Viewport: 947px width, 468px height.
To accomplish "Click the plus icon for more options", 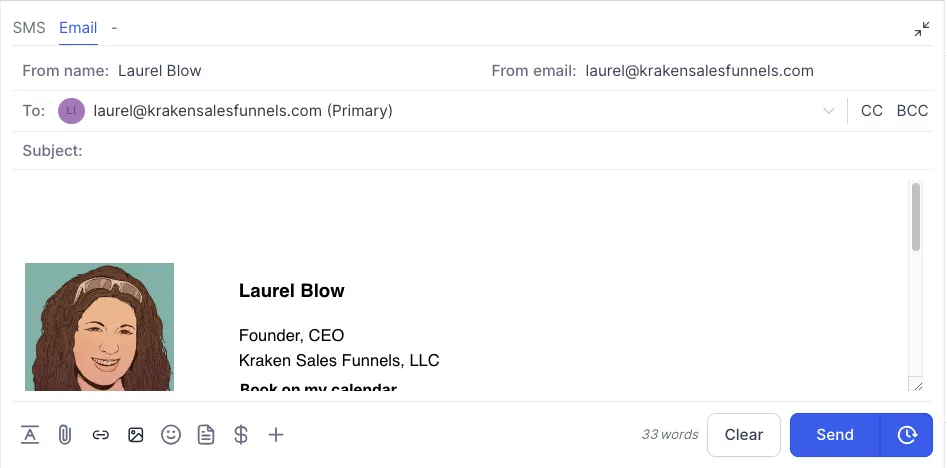I will (x=277, y=435).
